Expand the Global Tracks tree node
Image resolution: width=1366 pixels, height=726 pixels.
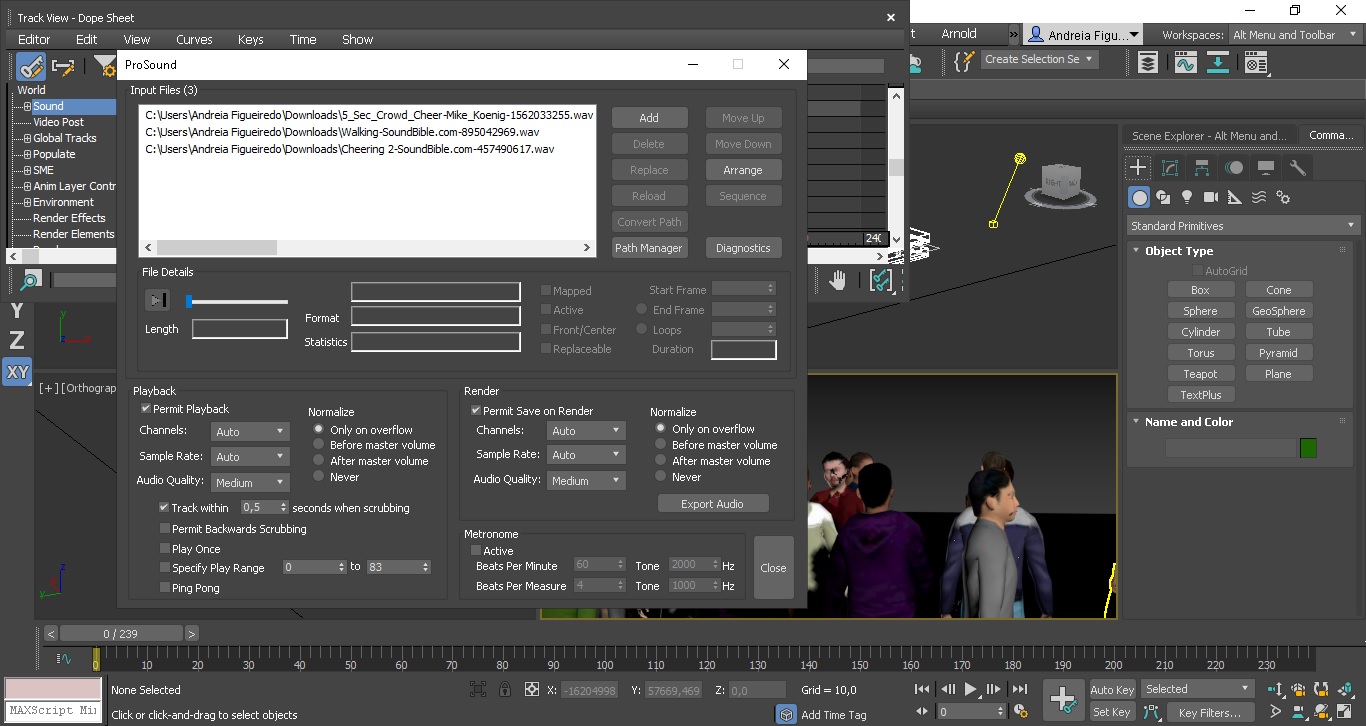click(x=27, y=138)
